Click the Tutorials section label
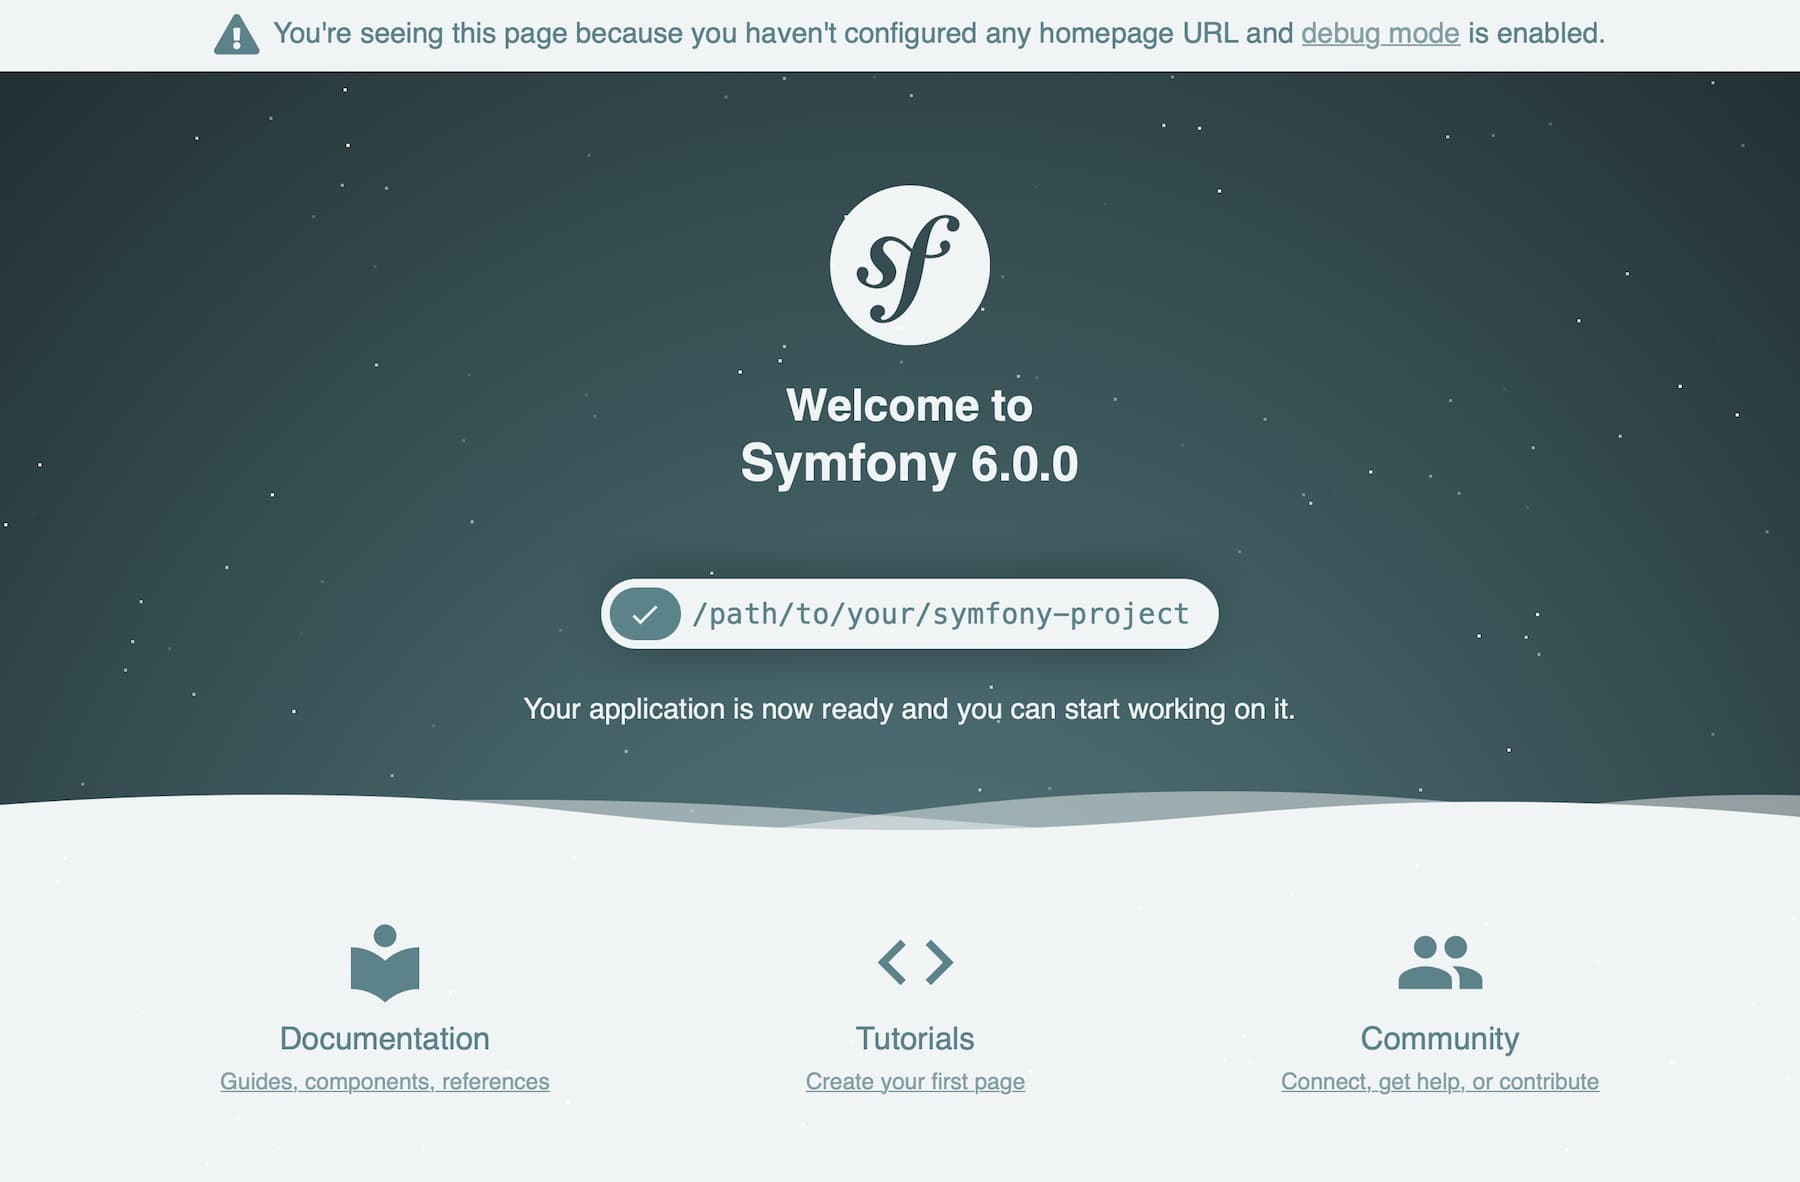The width and height of the screenshot is (1800, 1182). point(914,1038)
